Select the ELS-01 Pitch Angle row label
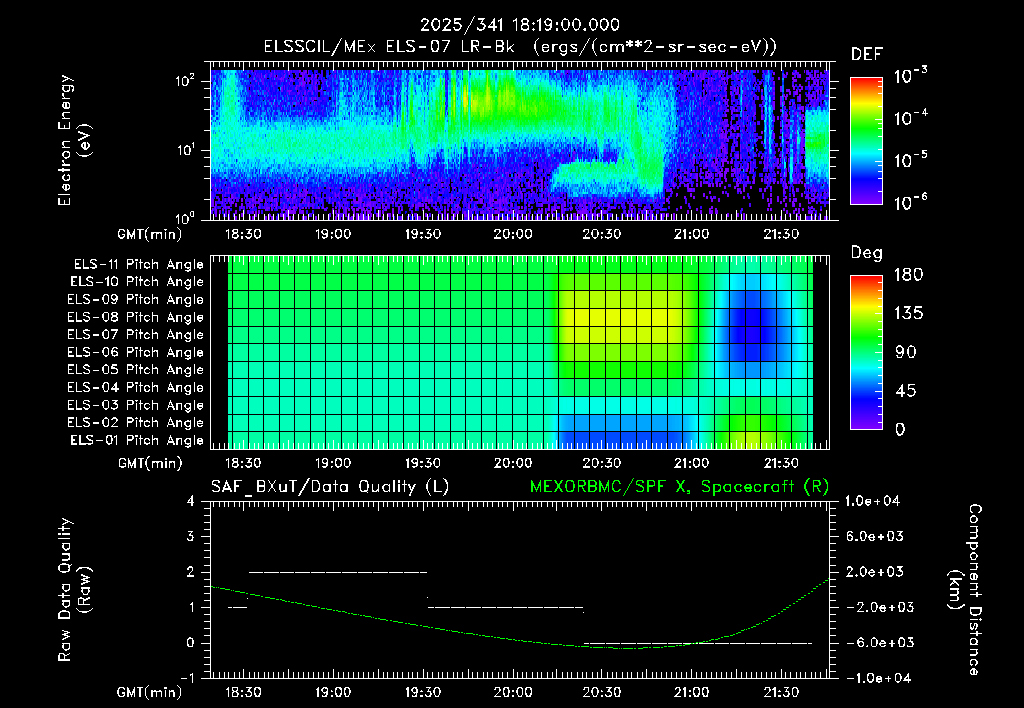 click(136, 440)
